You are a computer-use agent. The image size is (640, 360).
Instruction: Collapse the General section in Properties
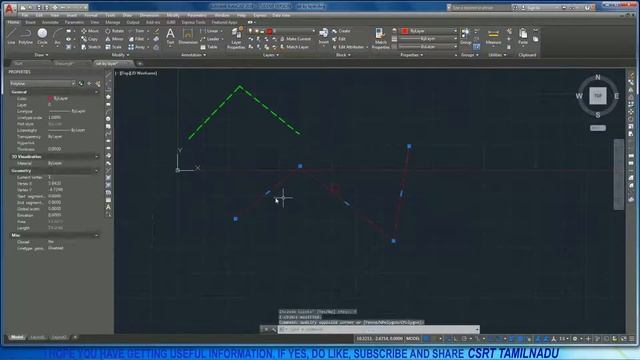[97, 92]
